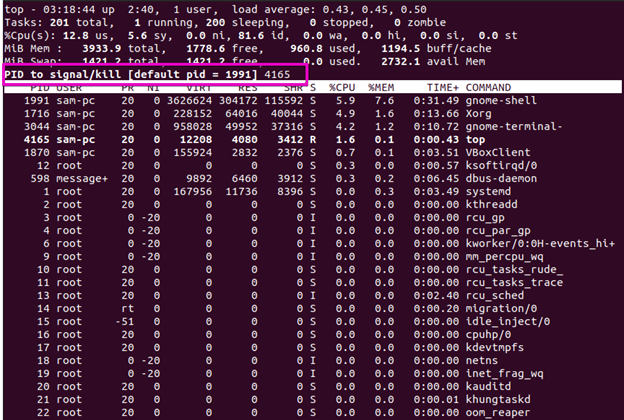Click the TIME+ column header

(443, 88)
